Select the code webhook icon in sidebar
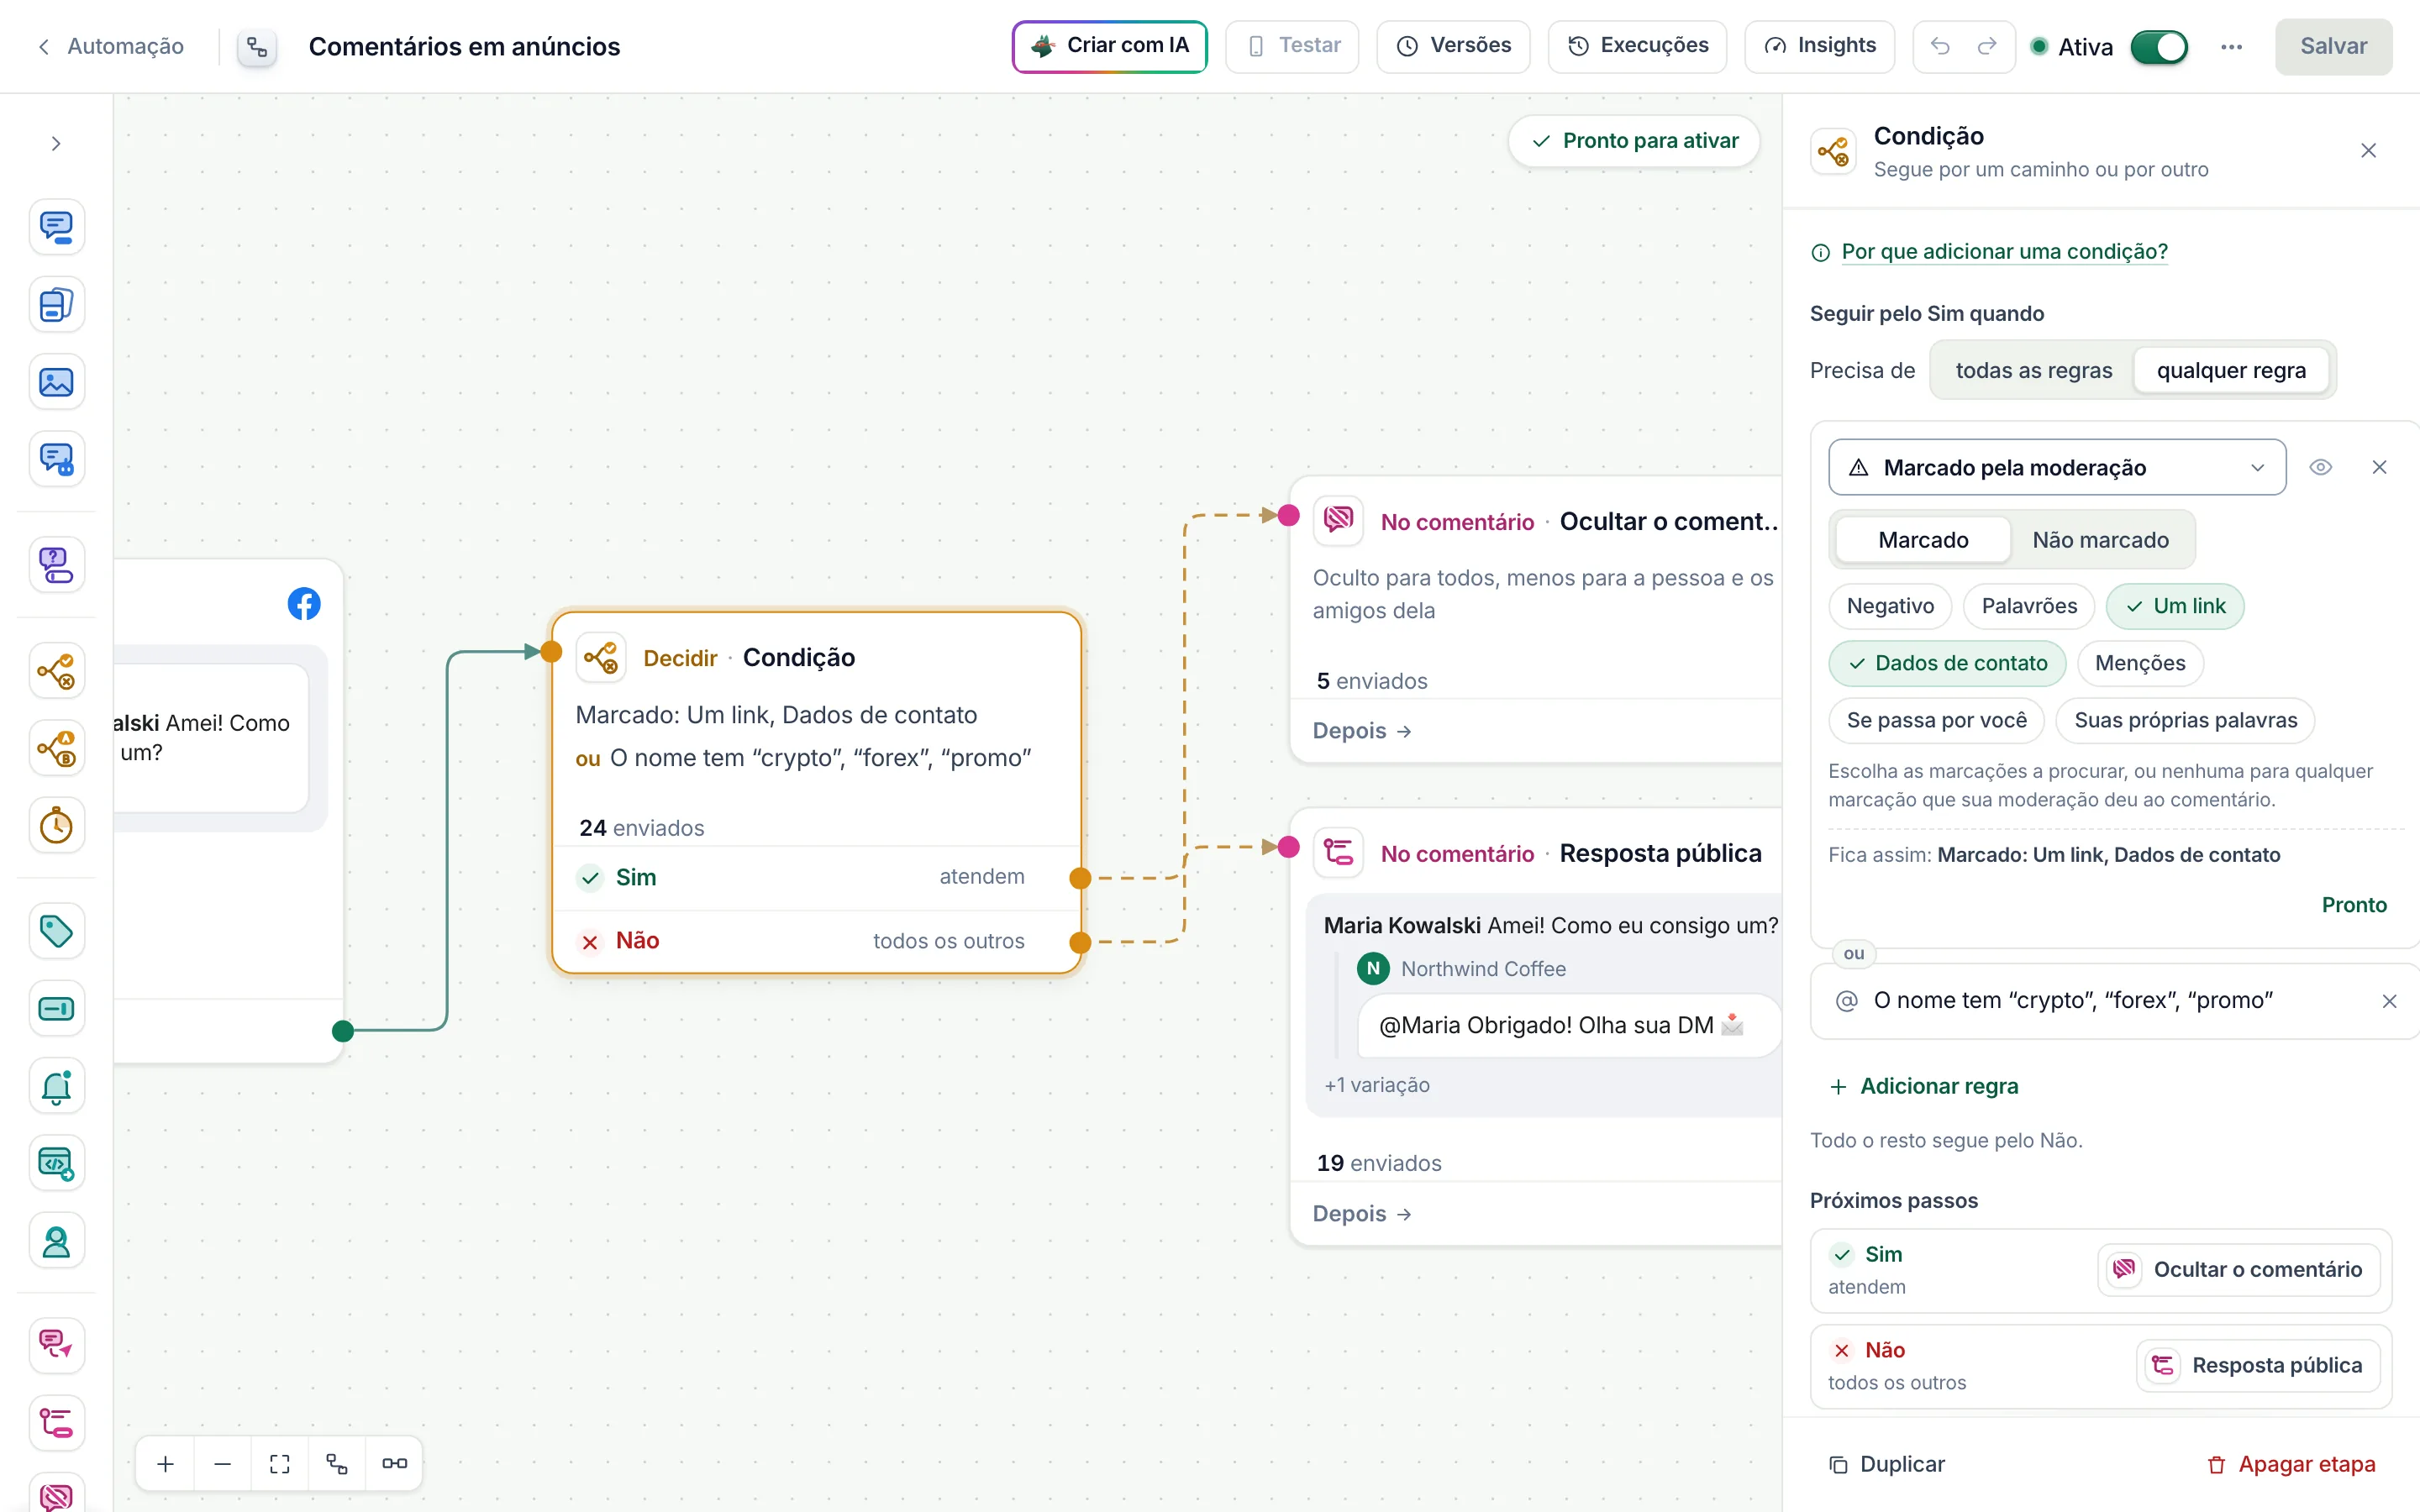2420x1512 pixels. [56, 1164]
